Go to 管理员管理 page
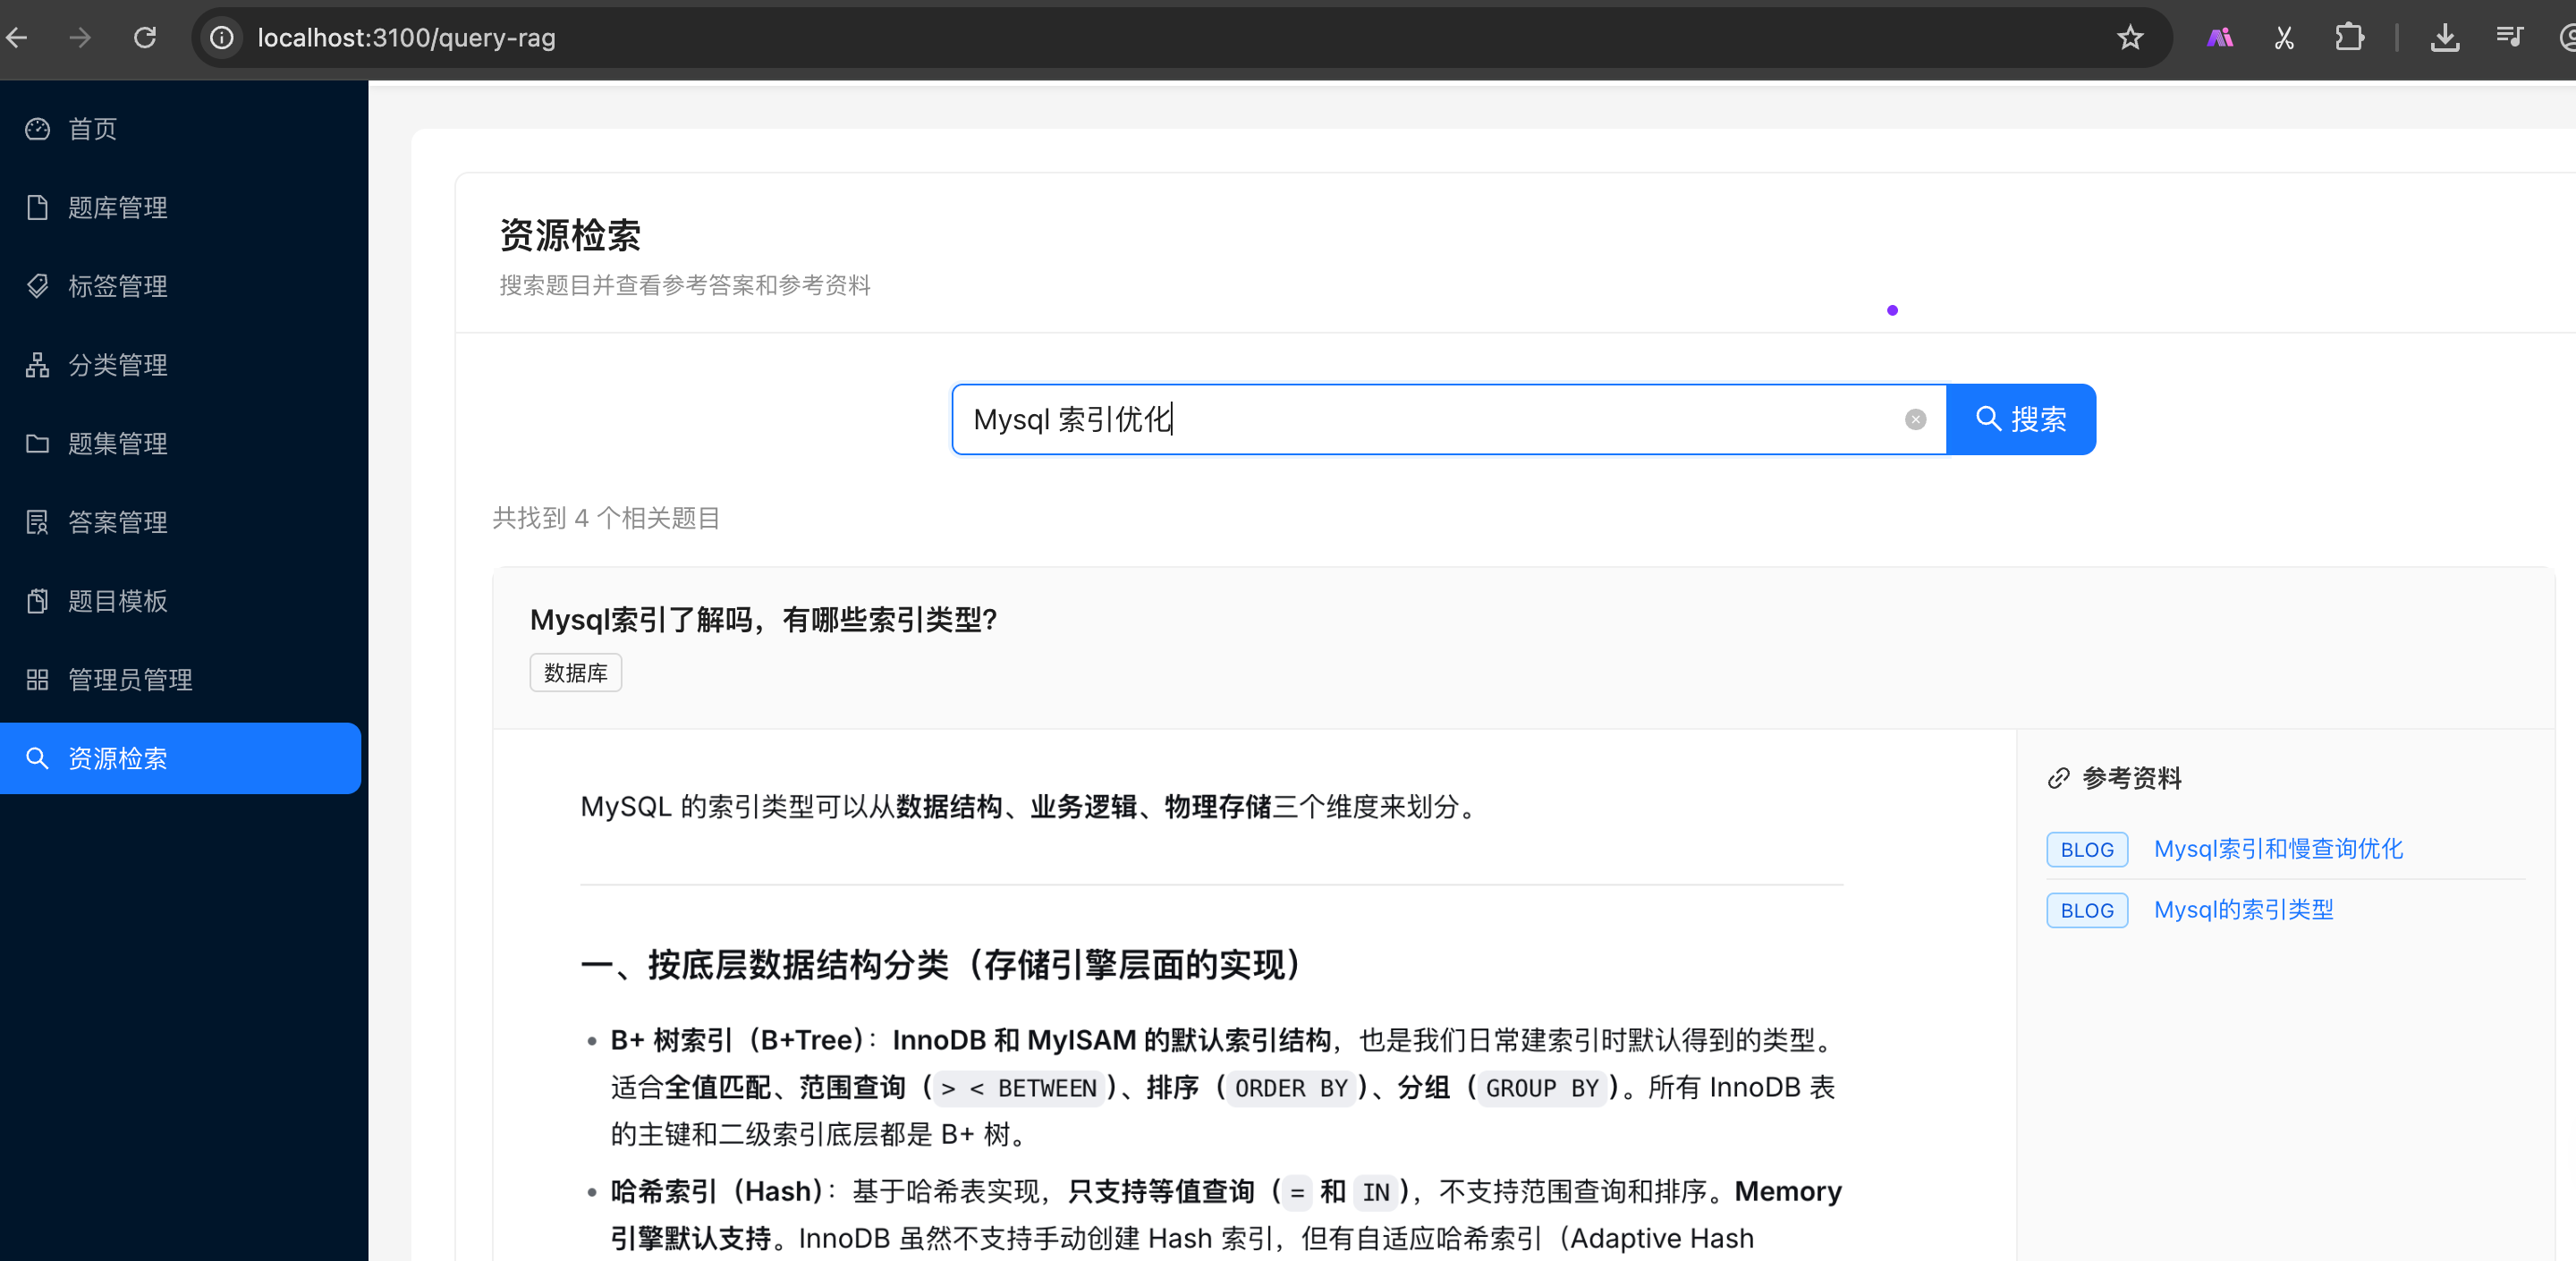The width and height of the screenshot is (2576, 1261). pos(180,680)
